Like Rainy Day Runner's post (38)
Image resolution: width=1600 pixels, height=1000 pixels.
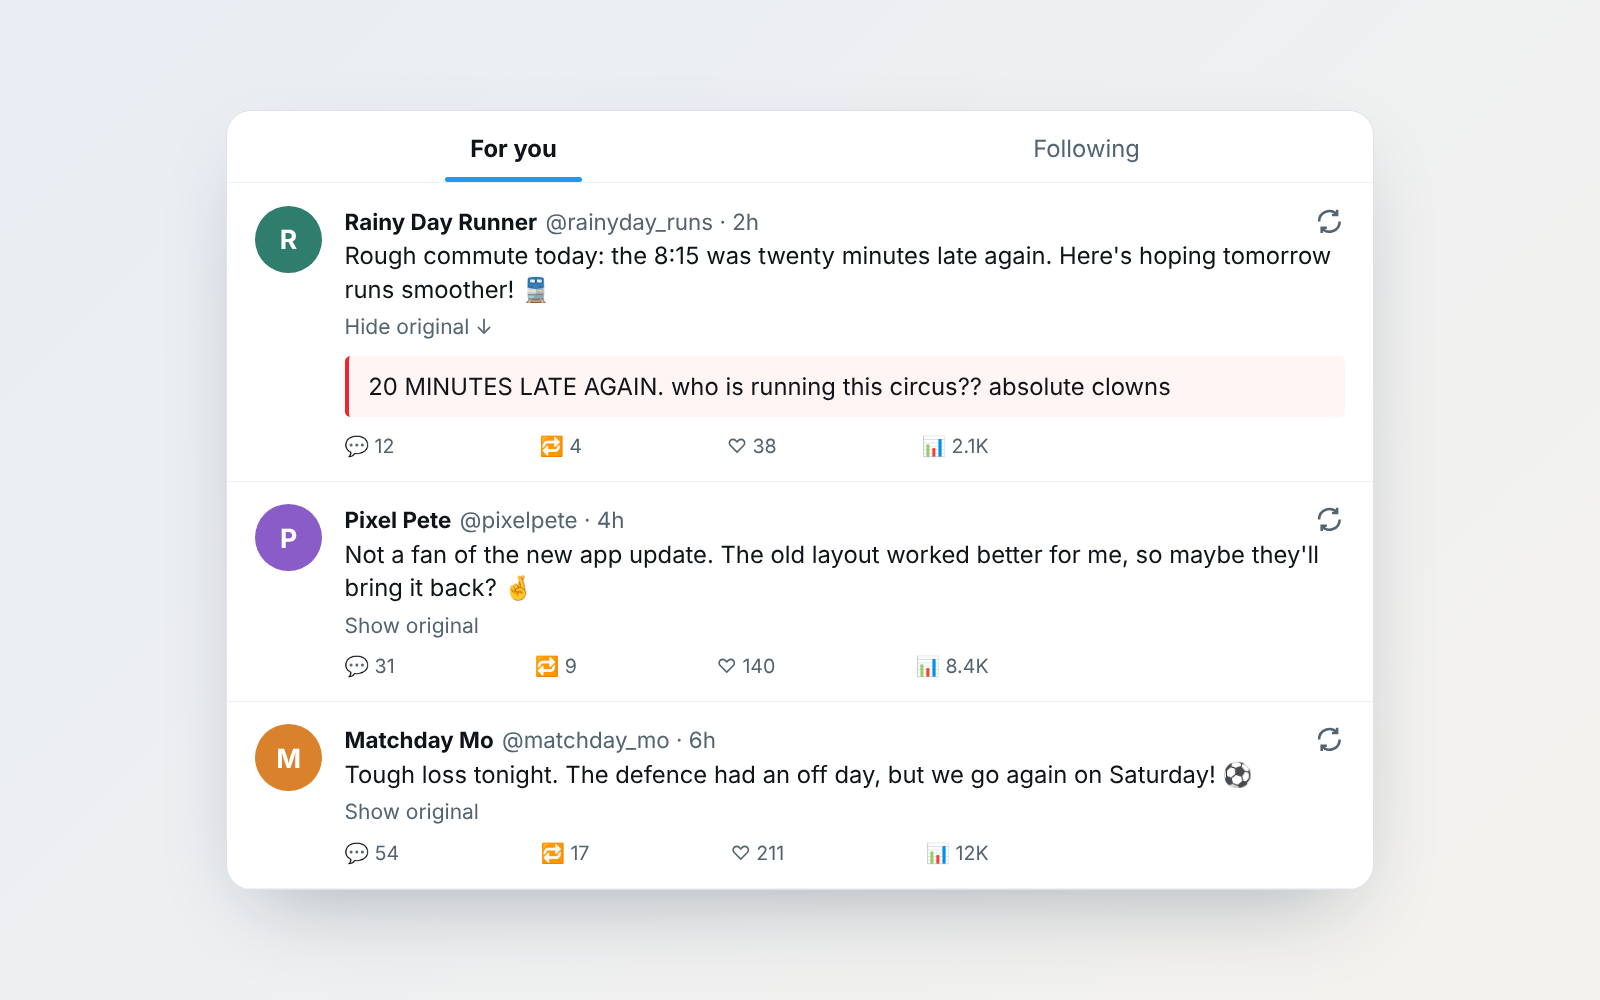752,446
